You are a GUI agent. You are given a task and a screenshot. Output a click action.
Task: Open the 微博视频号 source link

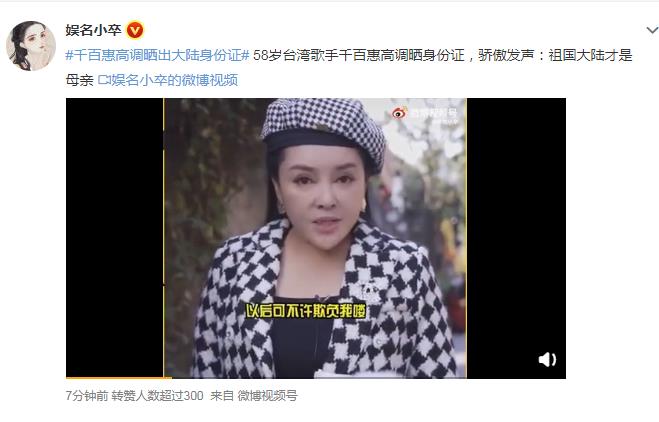point(267,396)
